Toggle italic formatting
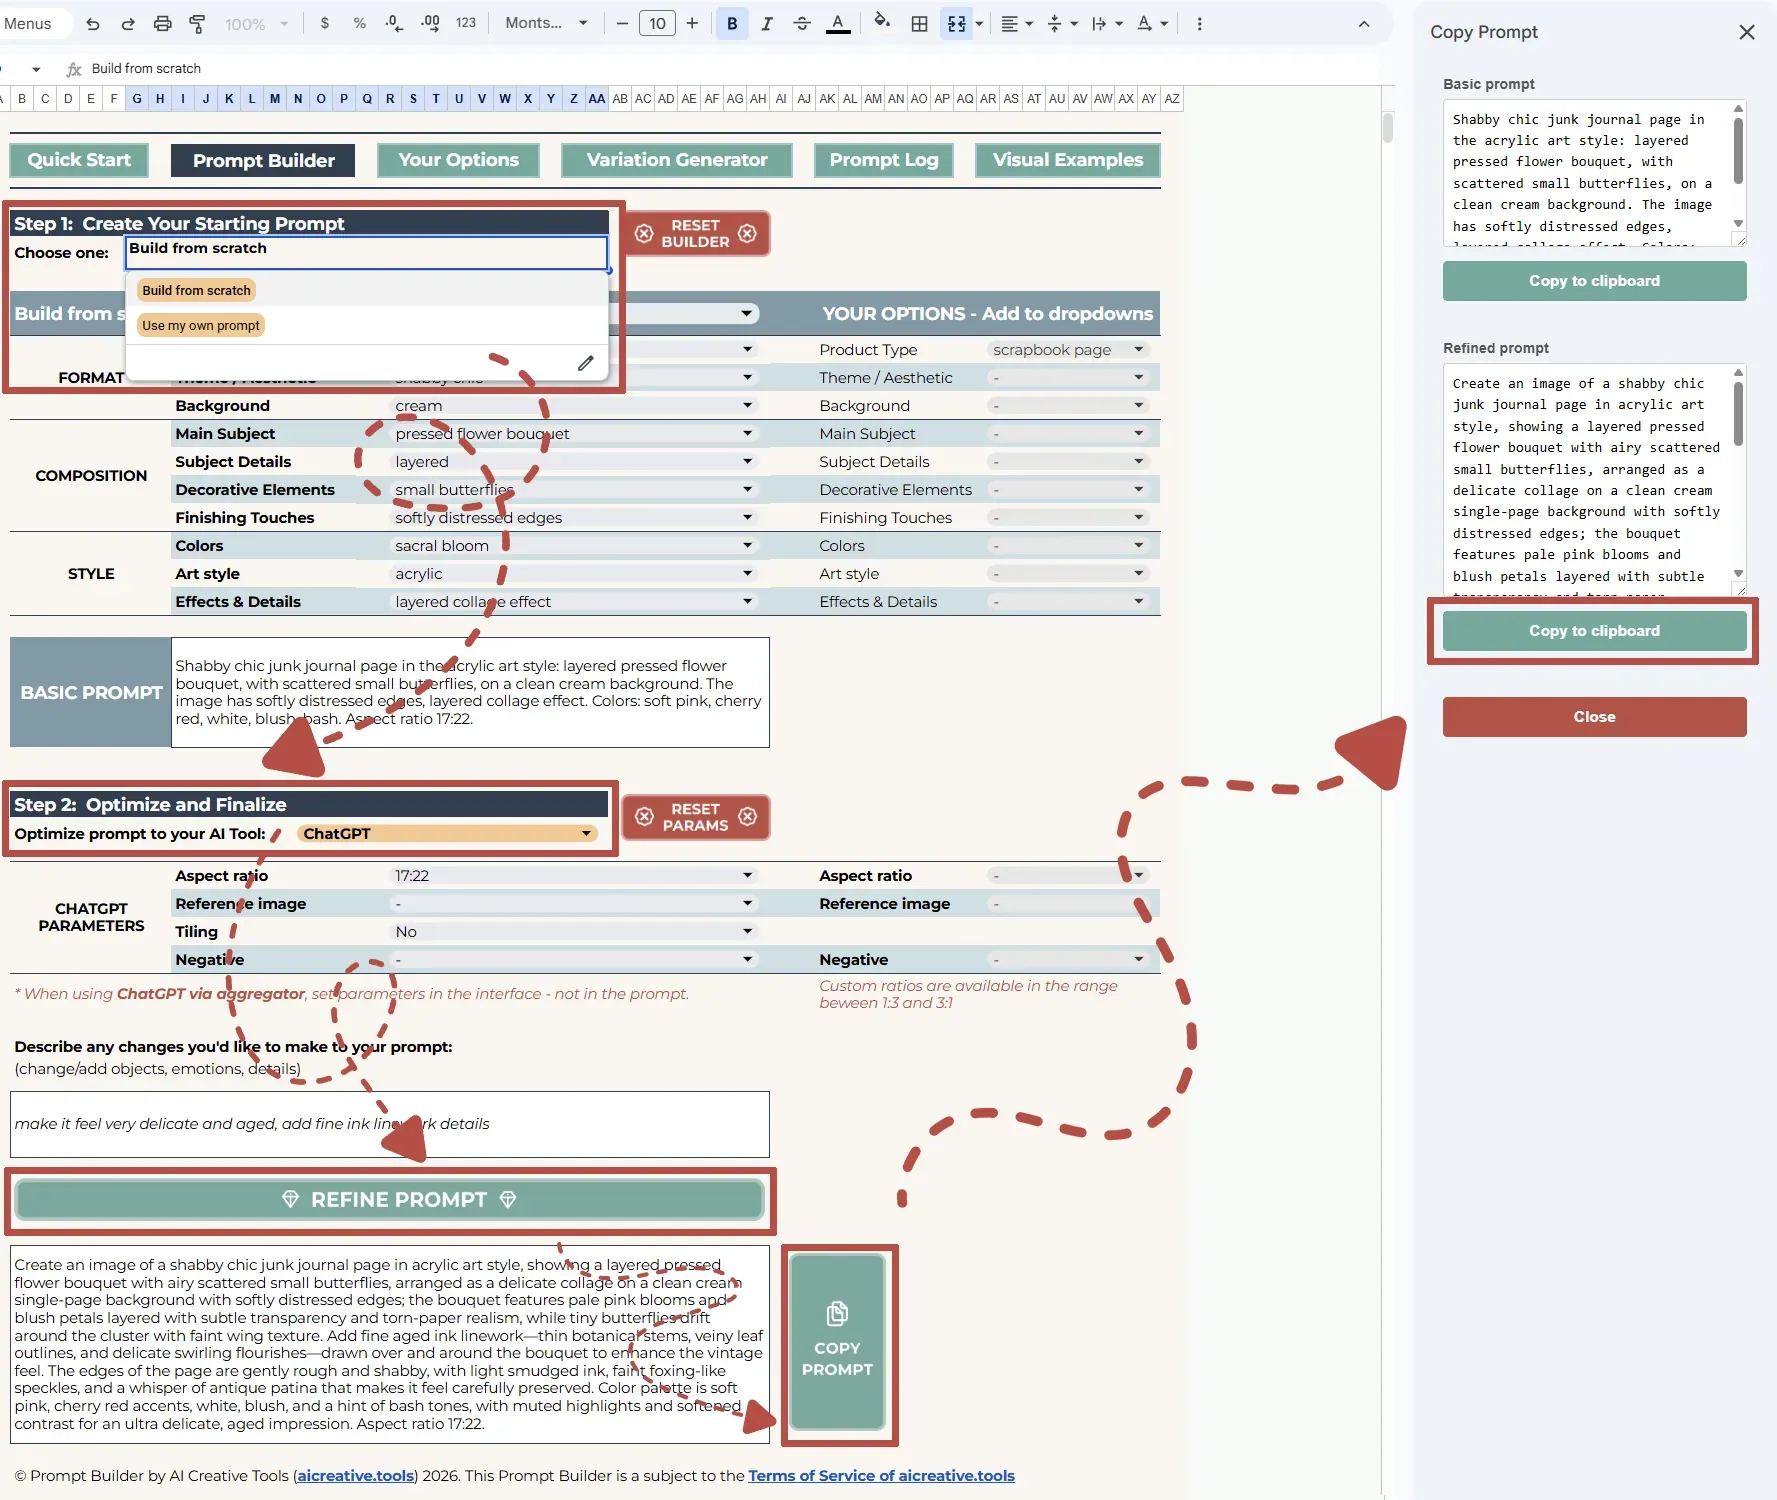 tap(767, 24)
